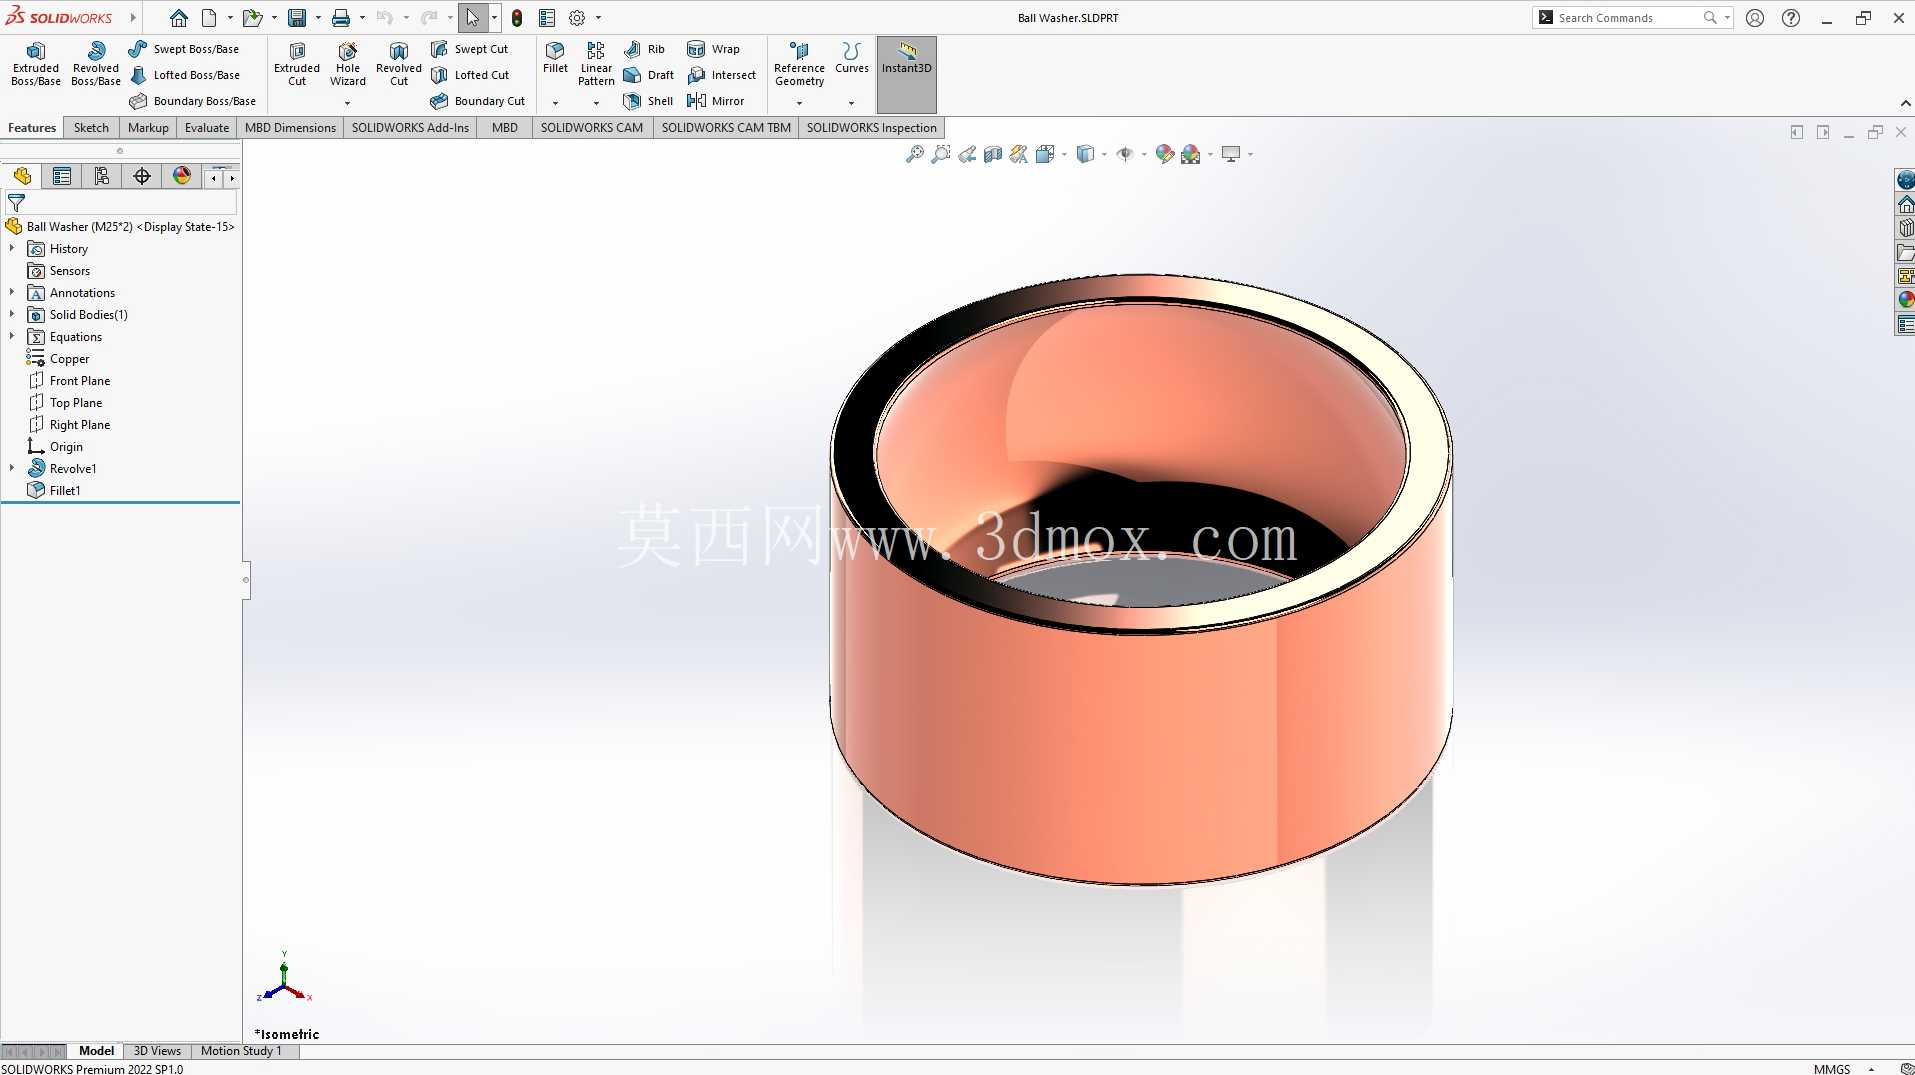Expand the History tree node

click(x=12, y=248)
